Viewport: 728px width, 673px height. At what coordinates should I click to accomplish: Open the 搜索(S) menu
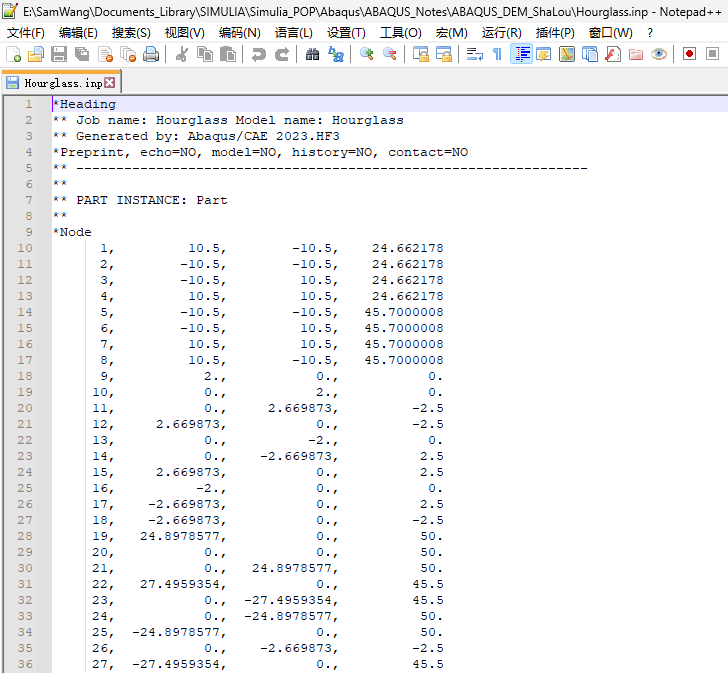[x=131, y=33]
